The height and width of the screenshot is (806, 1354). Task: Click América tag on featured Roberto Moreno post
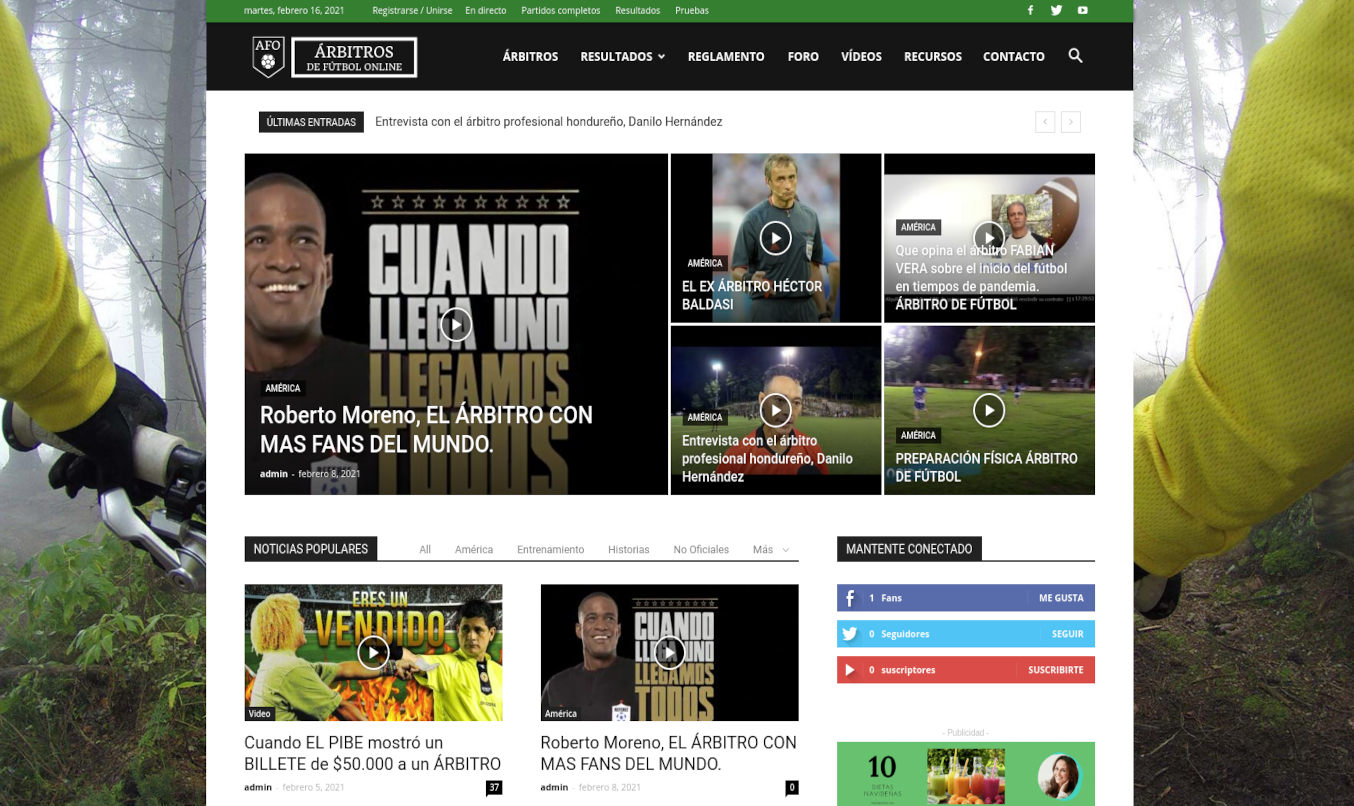pos(283,388)
